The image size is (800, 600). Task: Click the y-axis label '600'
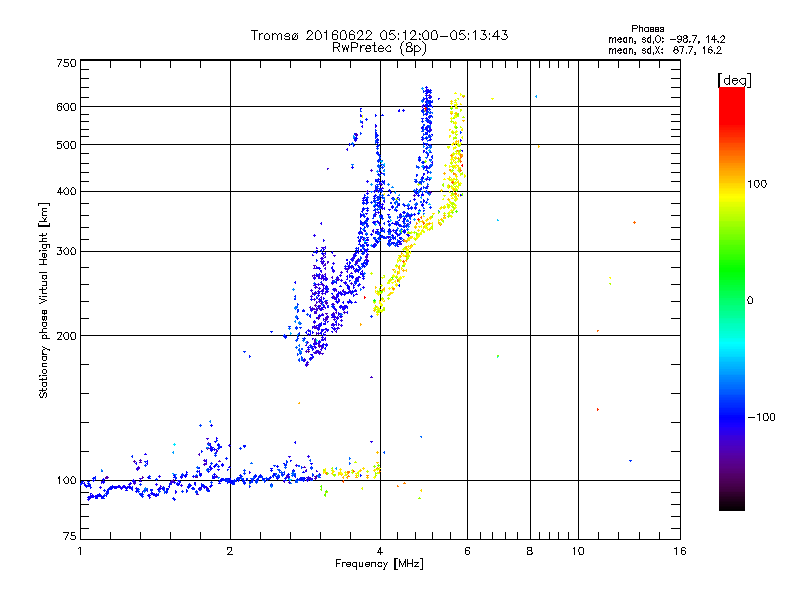tap(66, 107)
